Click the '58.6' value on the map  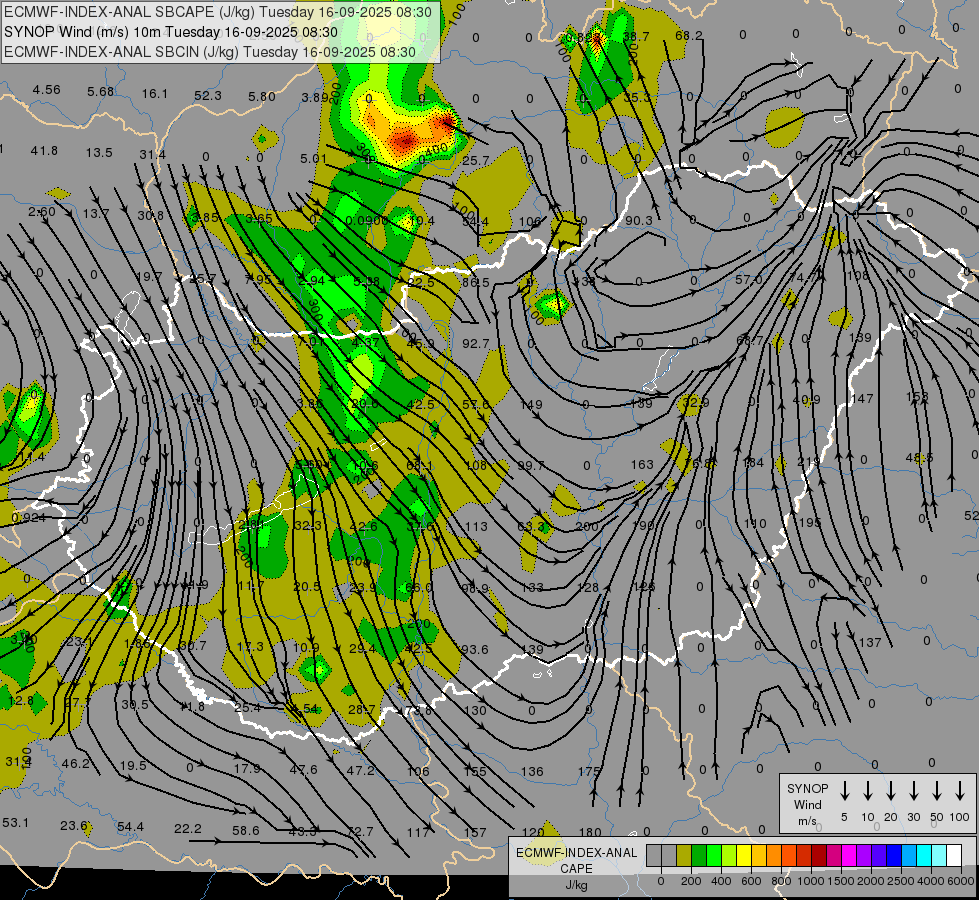[245, 830]
